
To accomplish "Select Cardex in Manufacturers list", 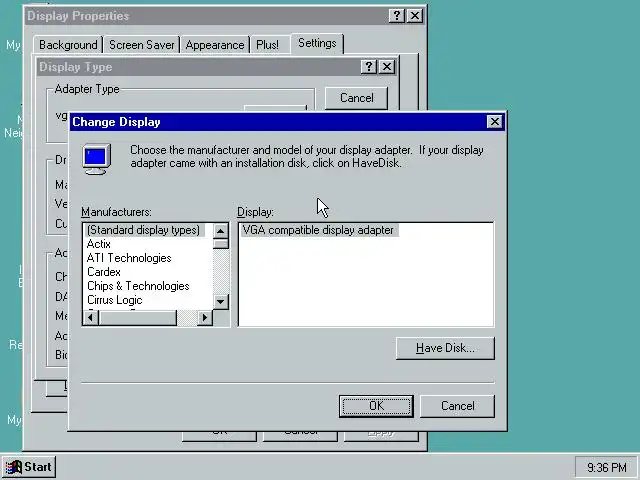I will 104,272.
